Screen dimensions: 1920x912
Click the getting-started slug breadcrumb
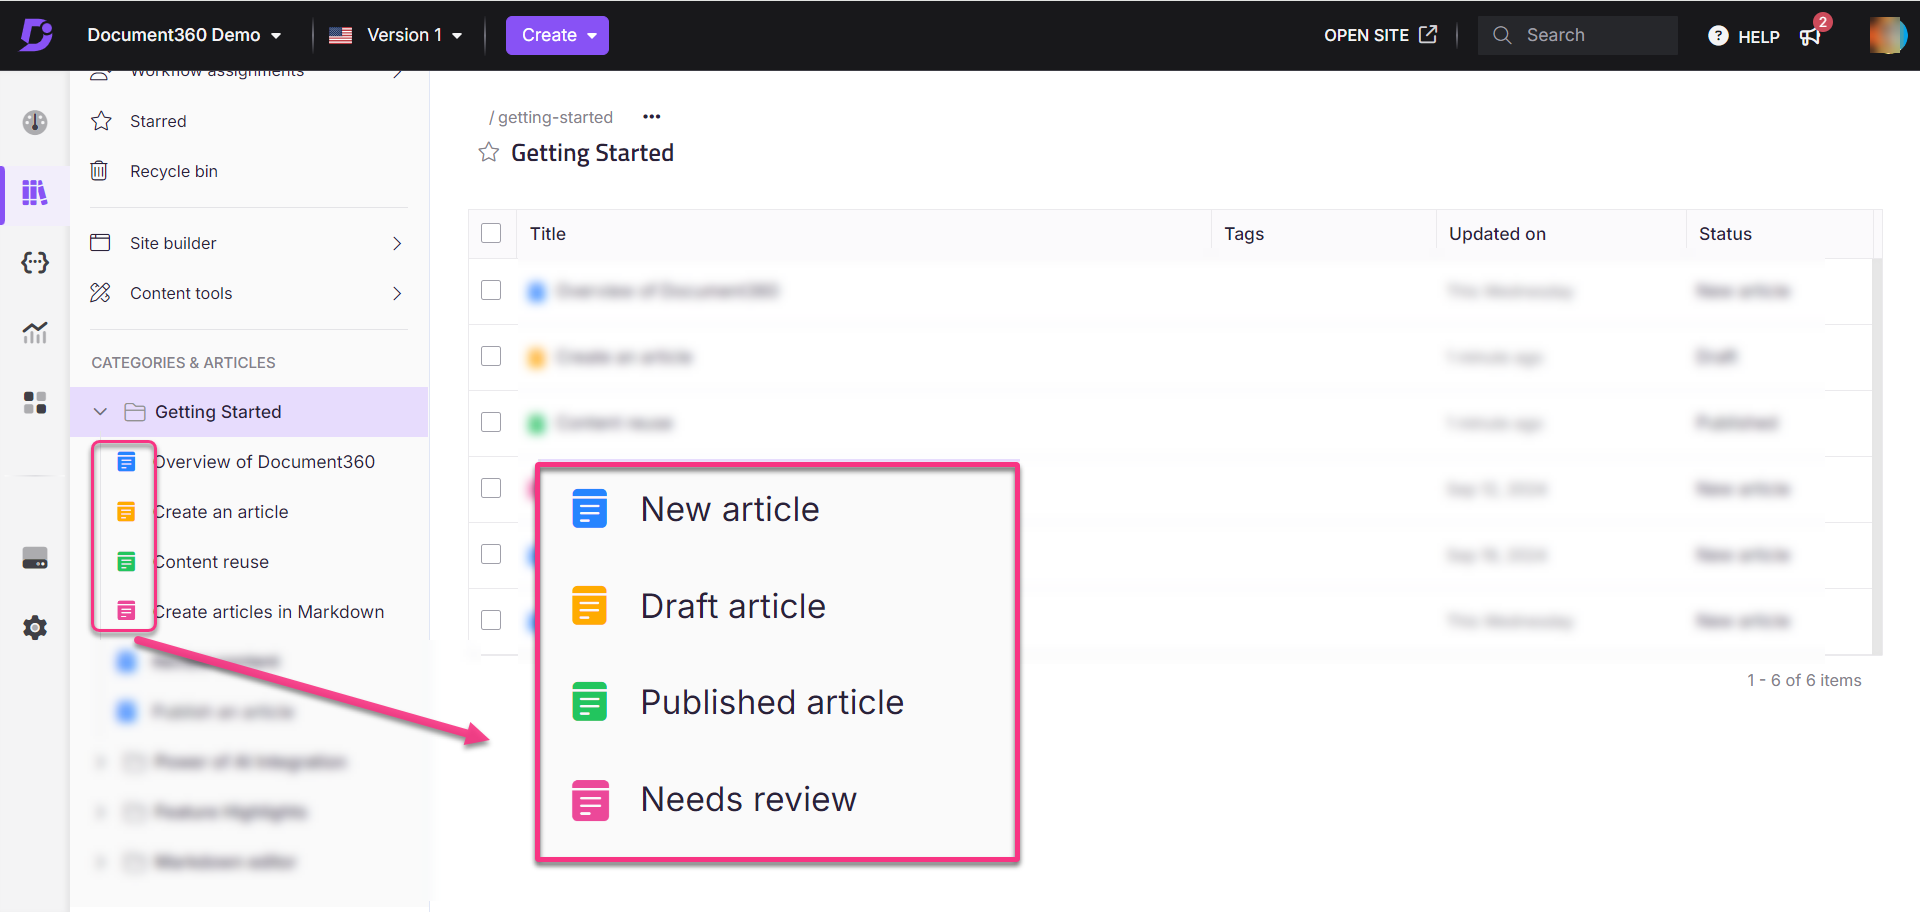click(x=555, y=117)
